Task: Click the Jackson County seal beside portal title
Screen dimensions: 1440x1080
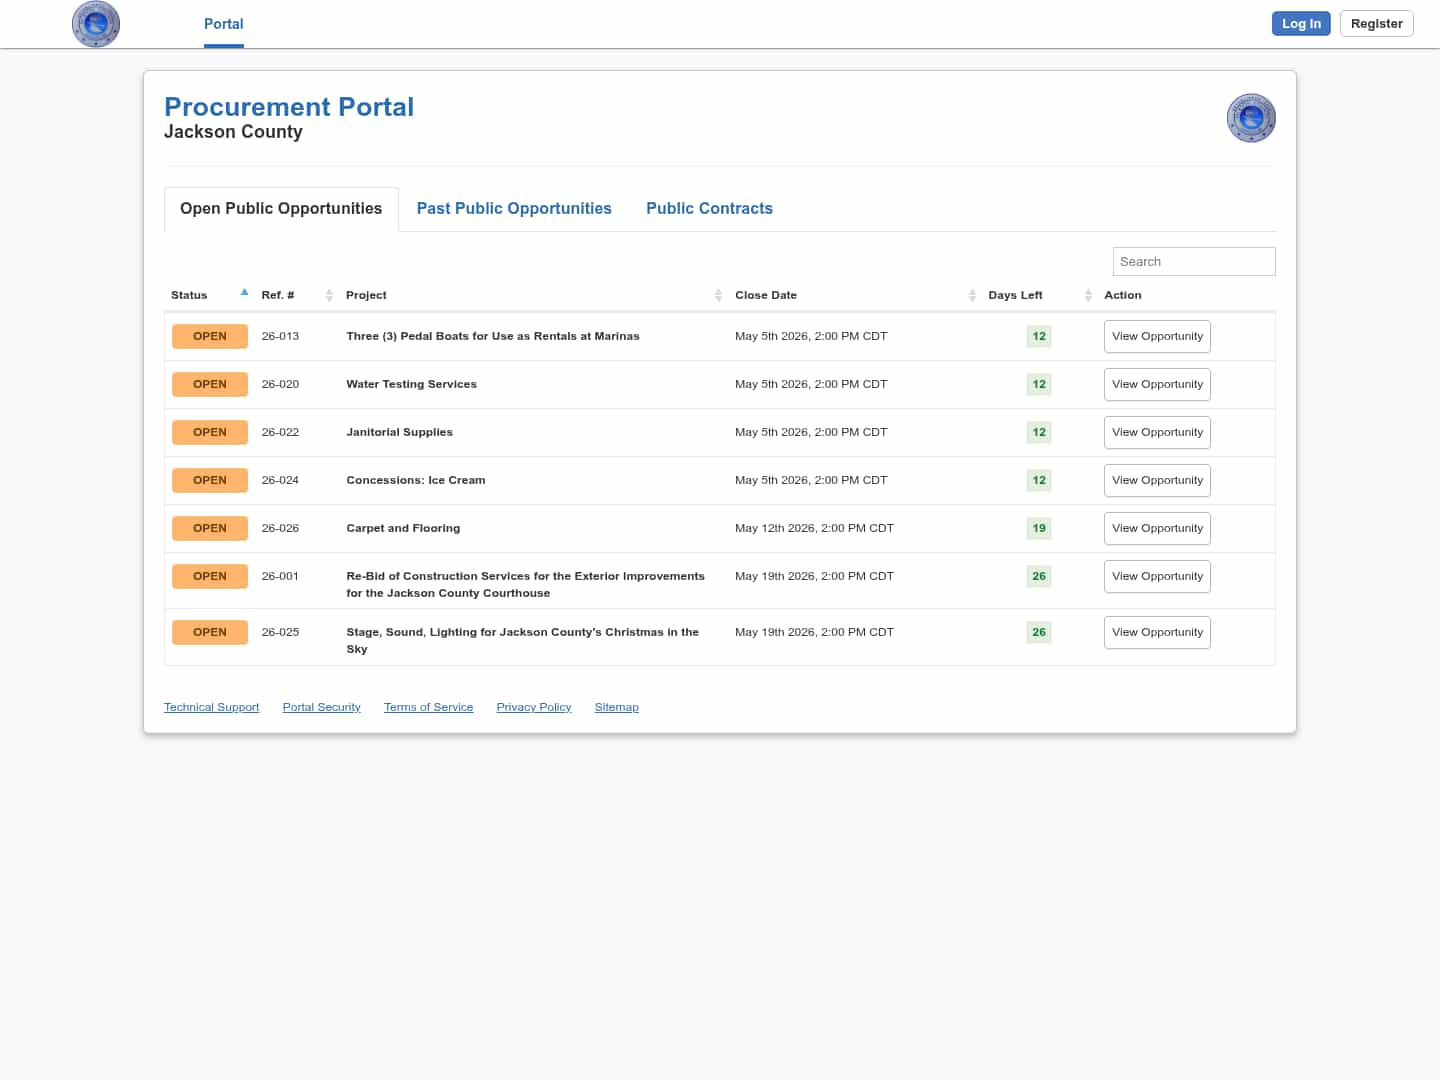Action: [1250, 118]
